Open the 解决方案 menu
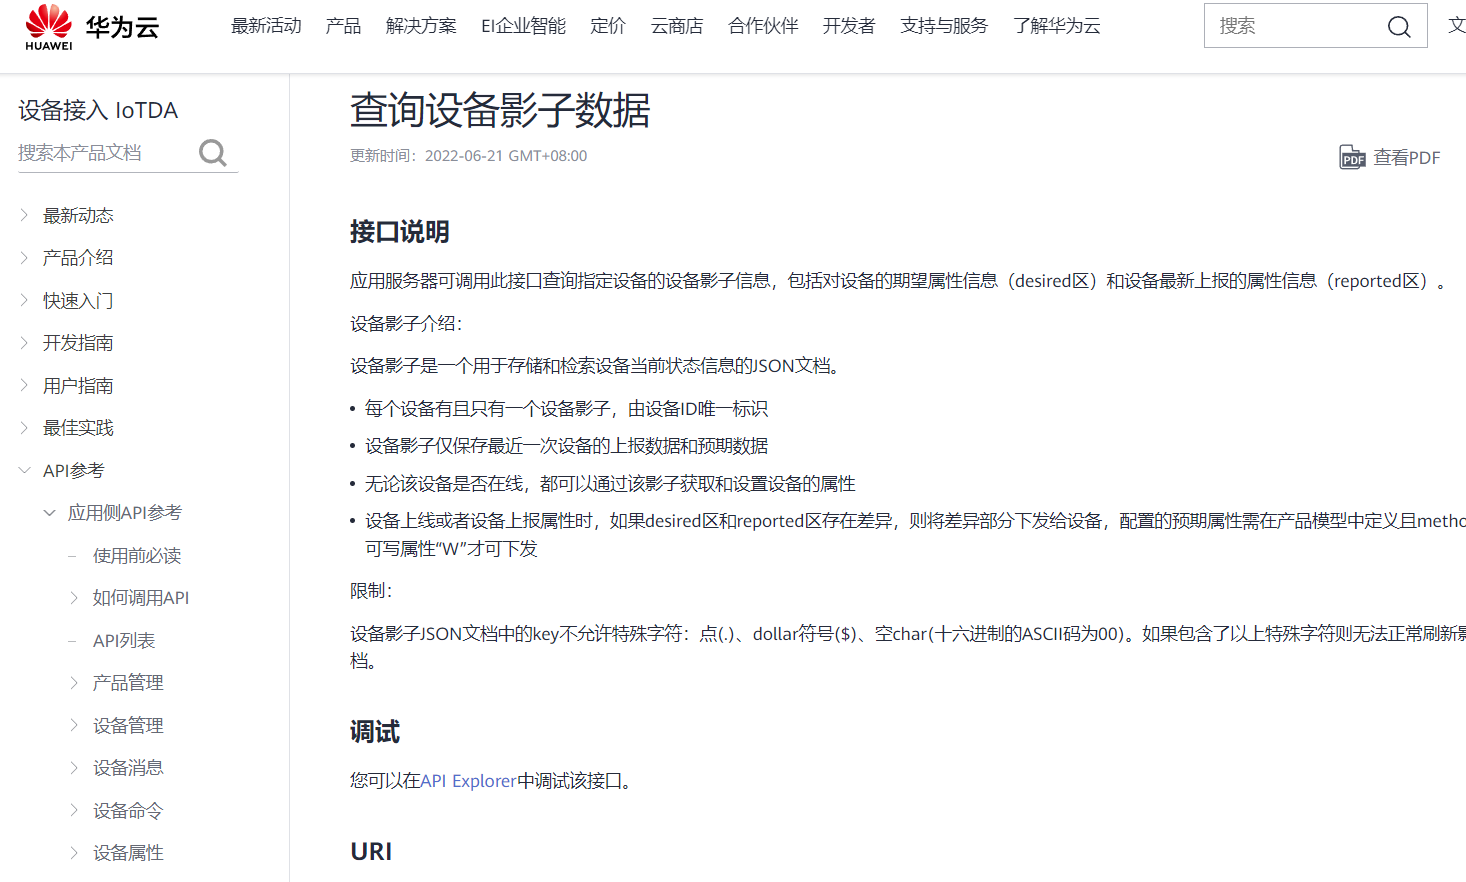 (x=421, y=26)
